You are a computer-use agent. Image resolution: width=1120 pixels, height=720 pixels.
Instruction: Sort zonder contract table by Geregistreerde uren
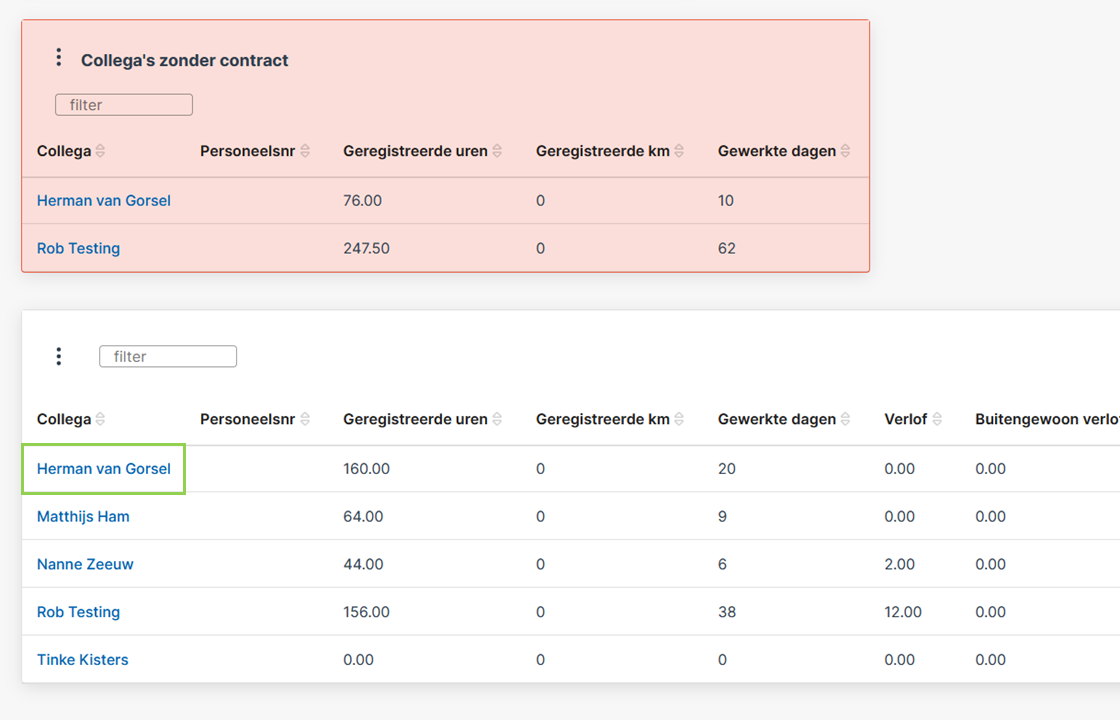tap(497, 151)
